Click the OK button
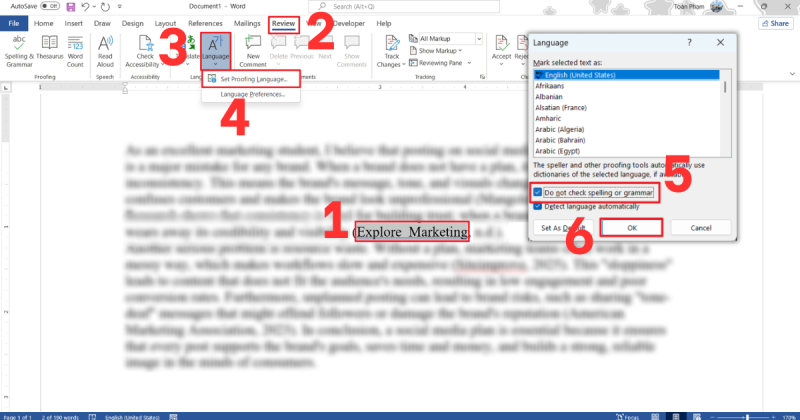800x420 pixels. 632,228
